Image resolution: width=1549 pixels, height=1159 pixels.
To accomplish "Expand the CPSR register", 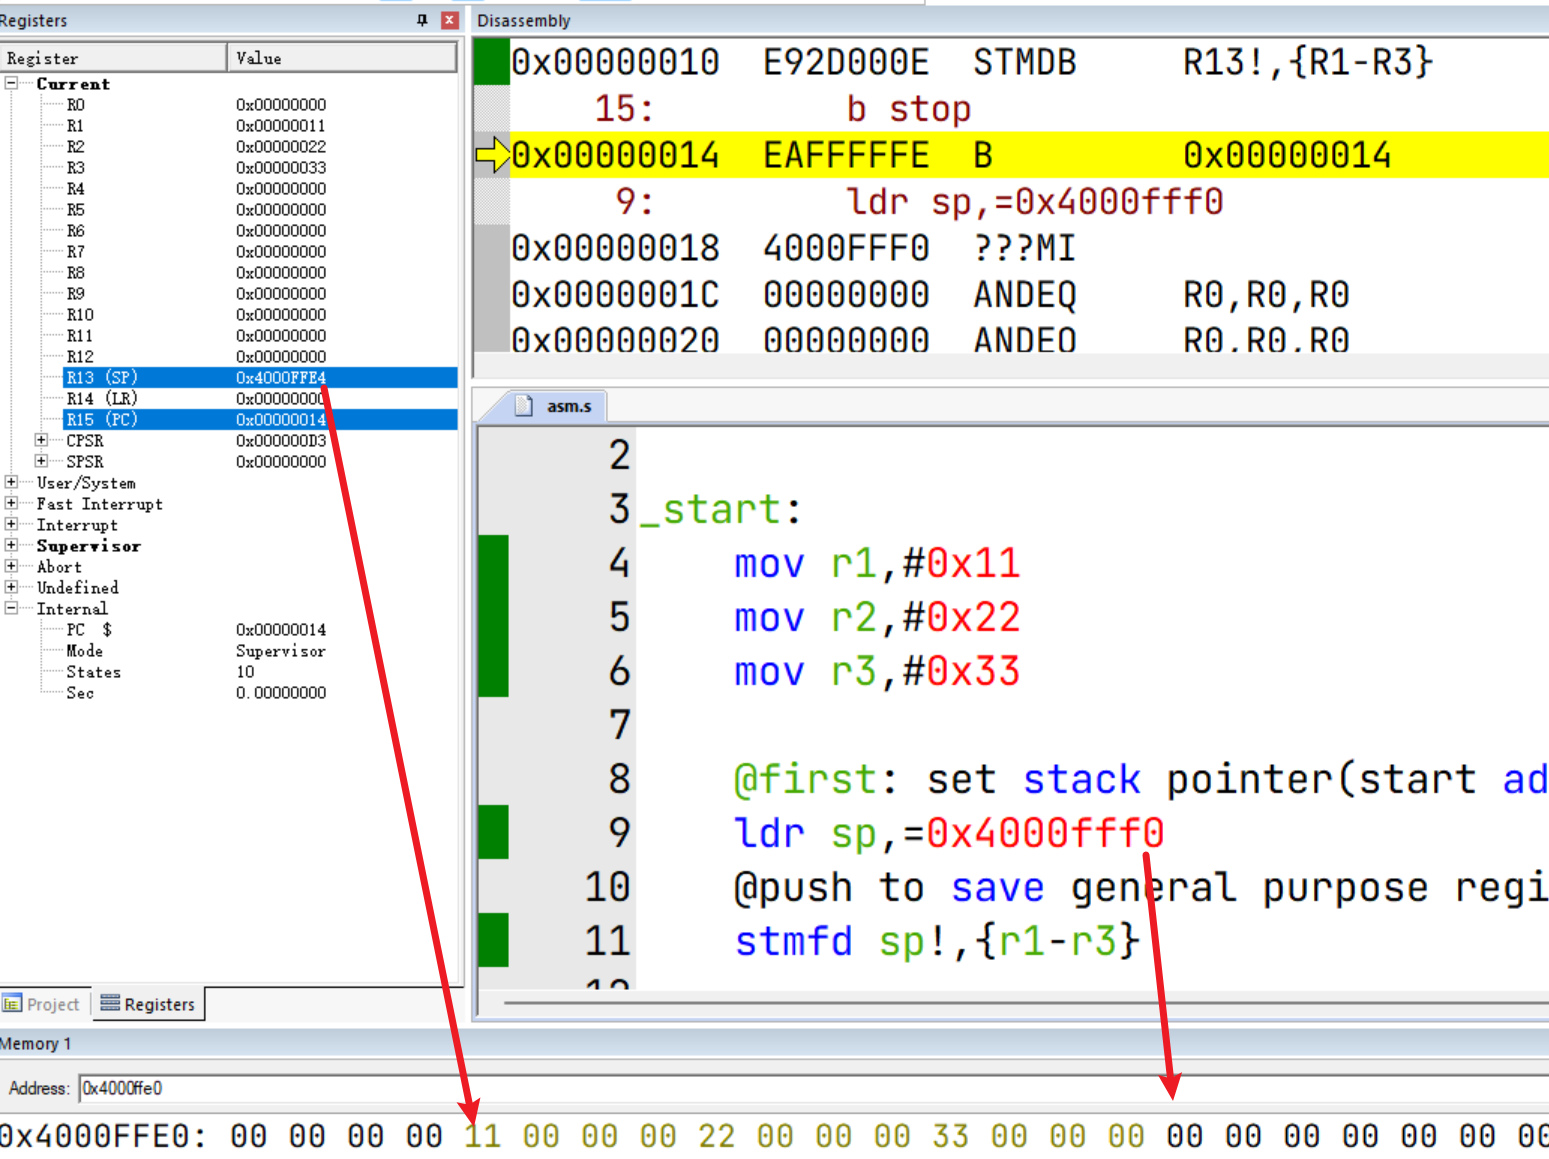I will (x=41, y=440).
